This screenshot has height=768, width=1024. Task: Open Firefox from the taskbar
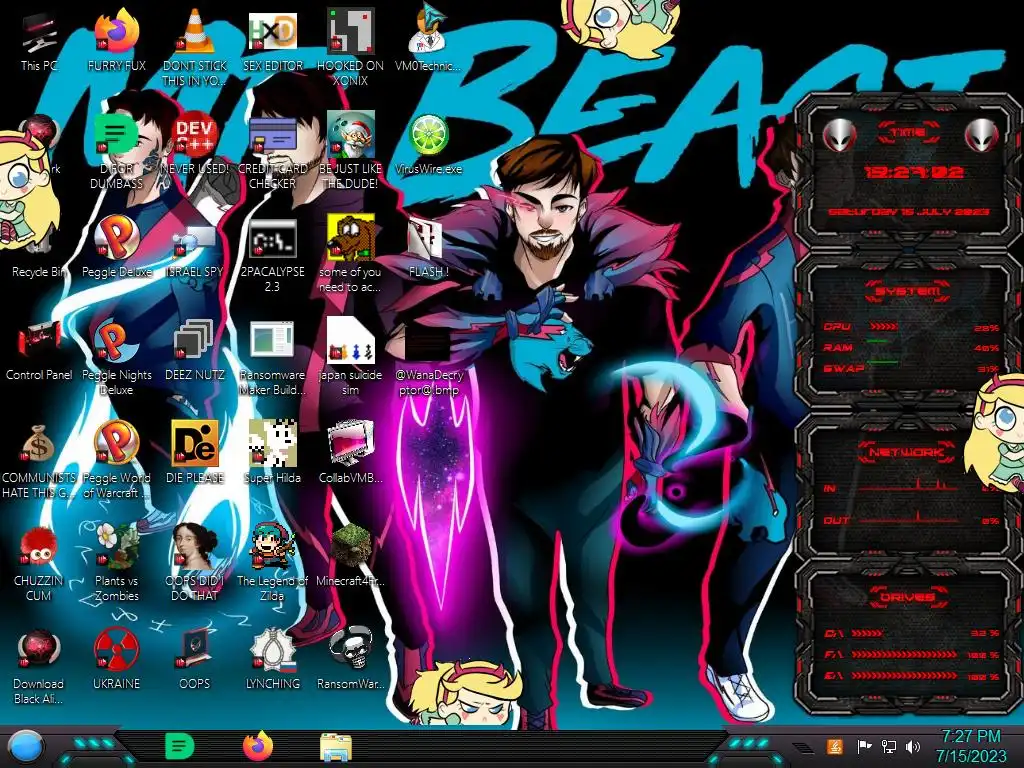(258, 746)
